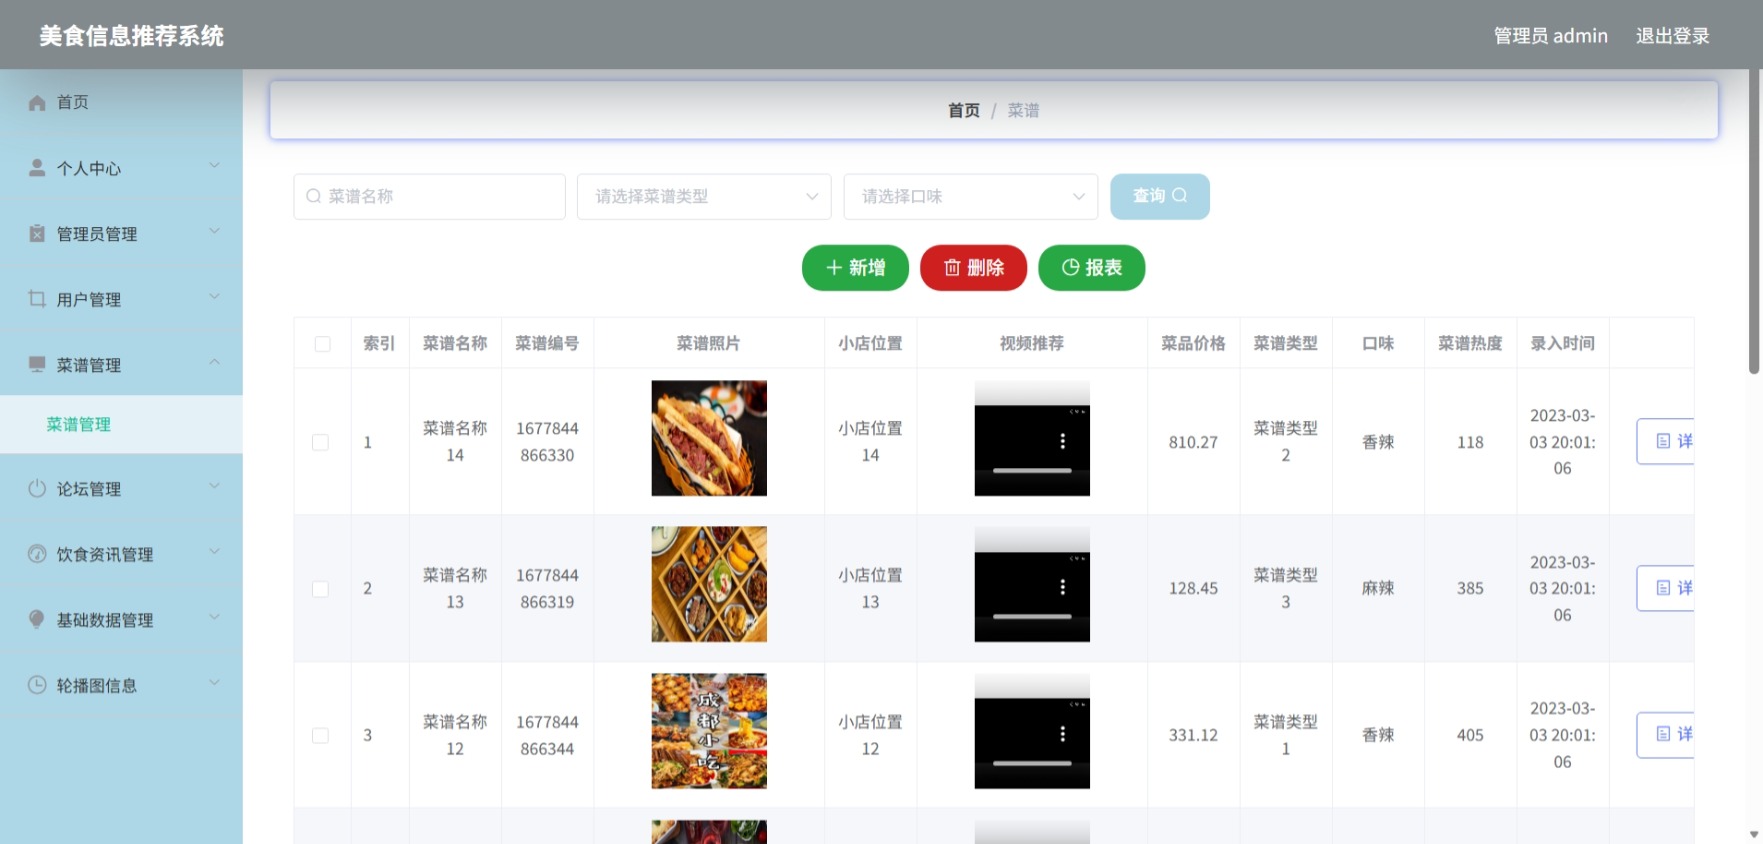This screenshot has width=1763, height=844.
Task: Click the green 新增 button
Action: (x=855, y=267)
